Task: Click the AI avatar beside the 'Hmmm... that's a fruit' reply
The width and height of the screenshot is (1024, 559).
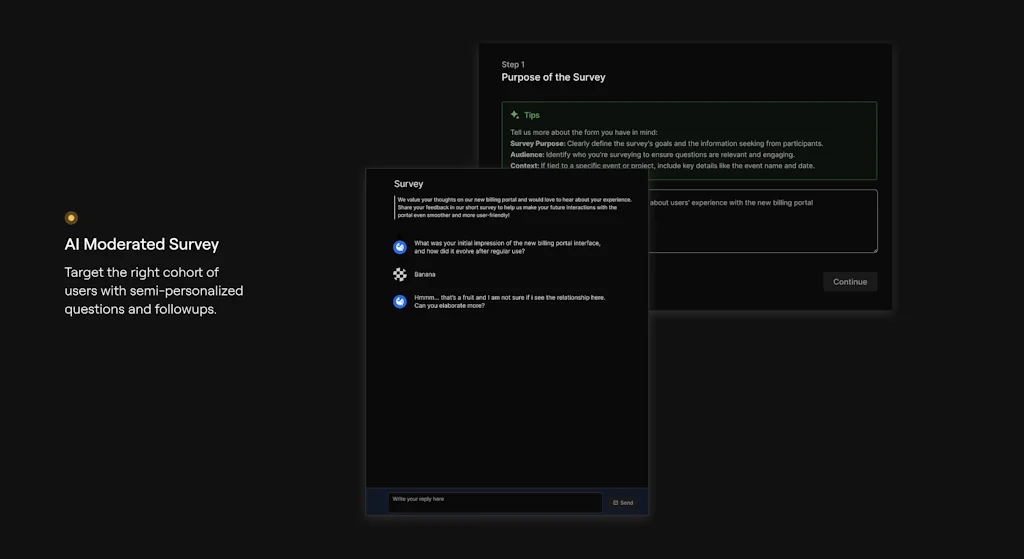Action: pos(400,301)
